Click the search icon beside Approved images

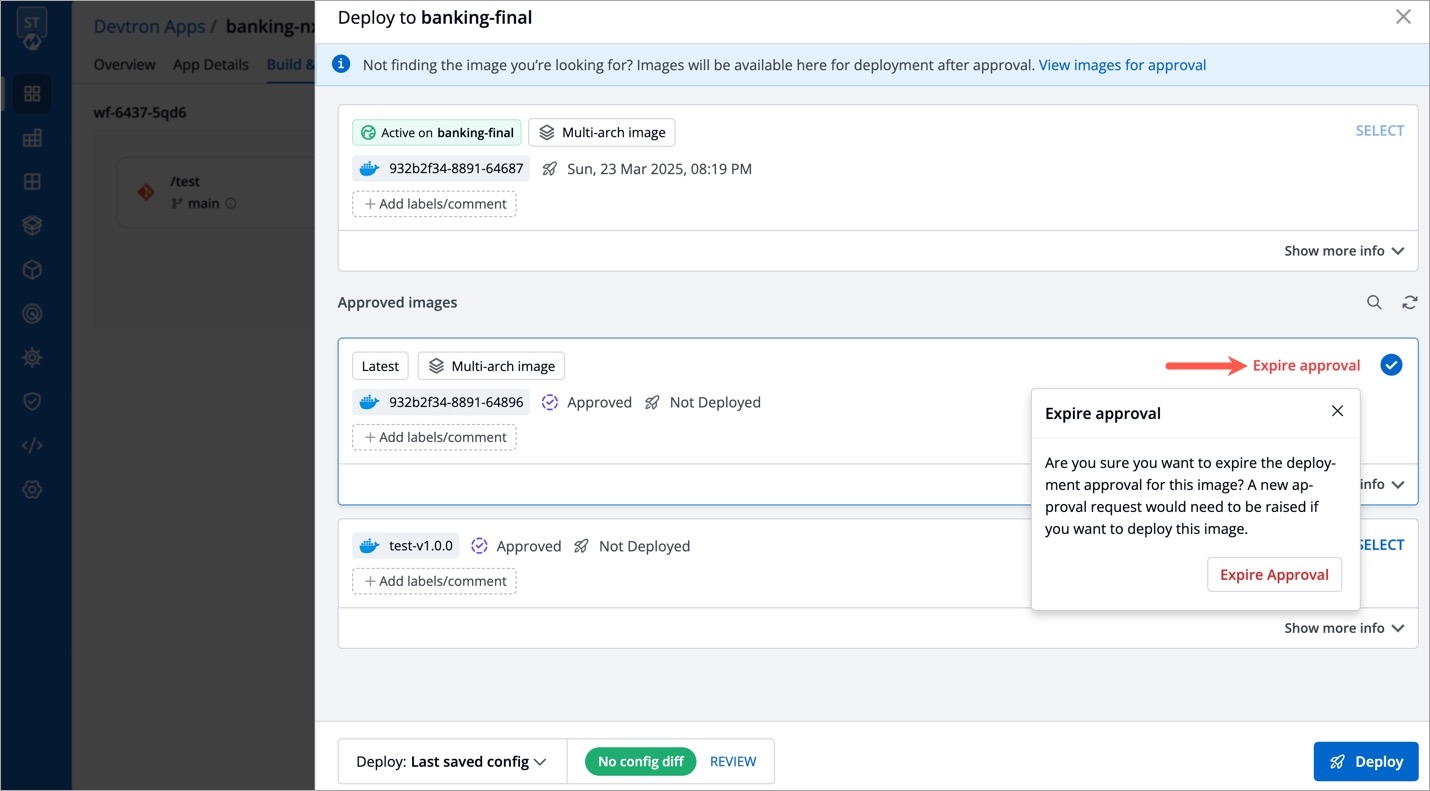[1374, 303]
